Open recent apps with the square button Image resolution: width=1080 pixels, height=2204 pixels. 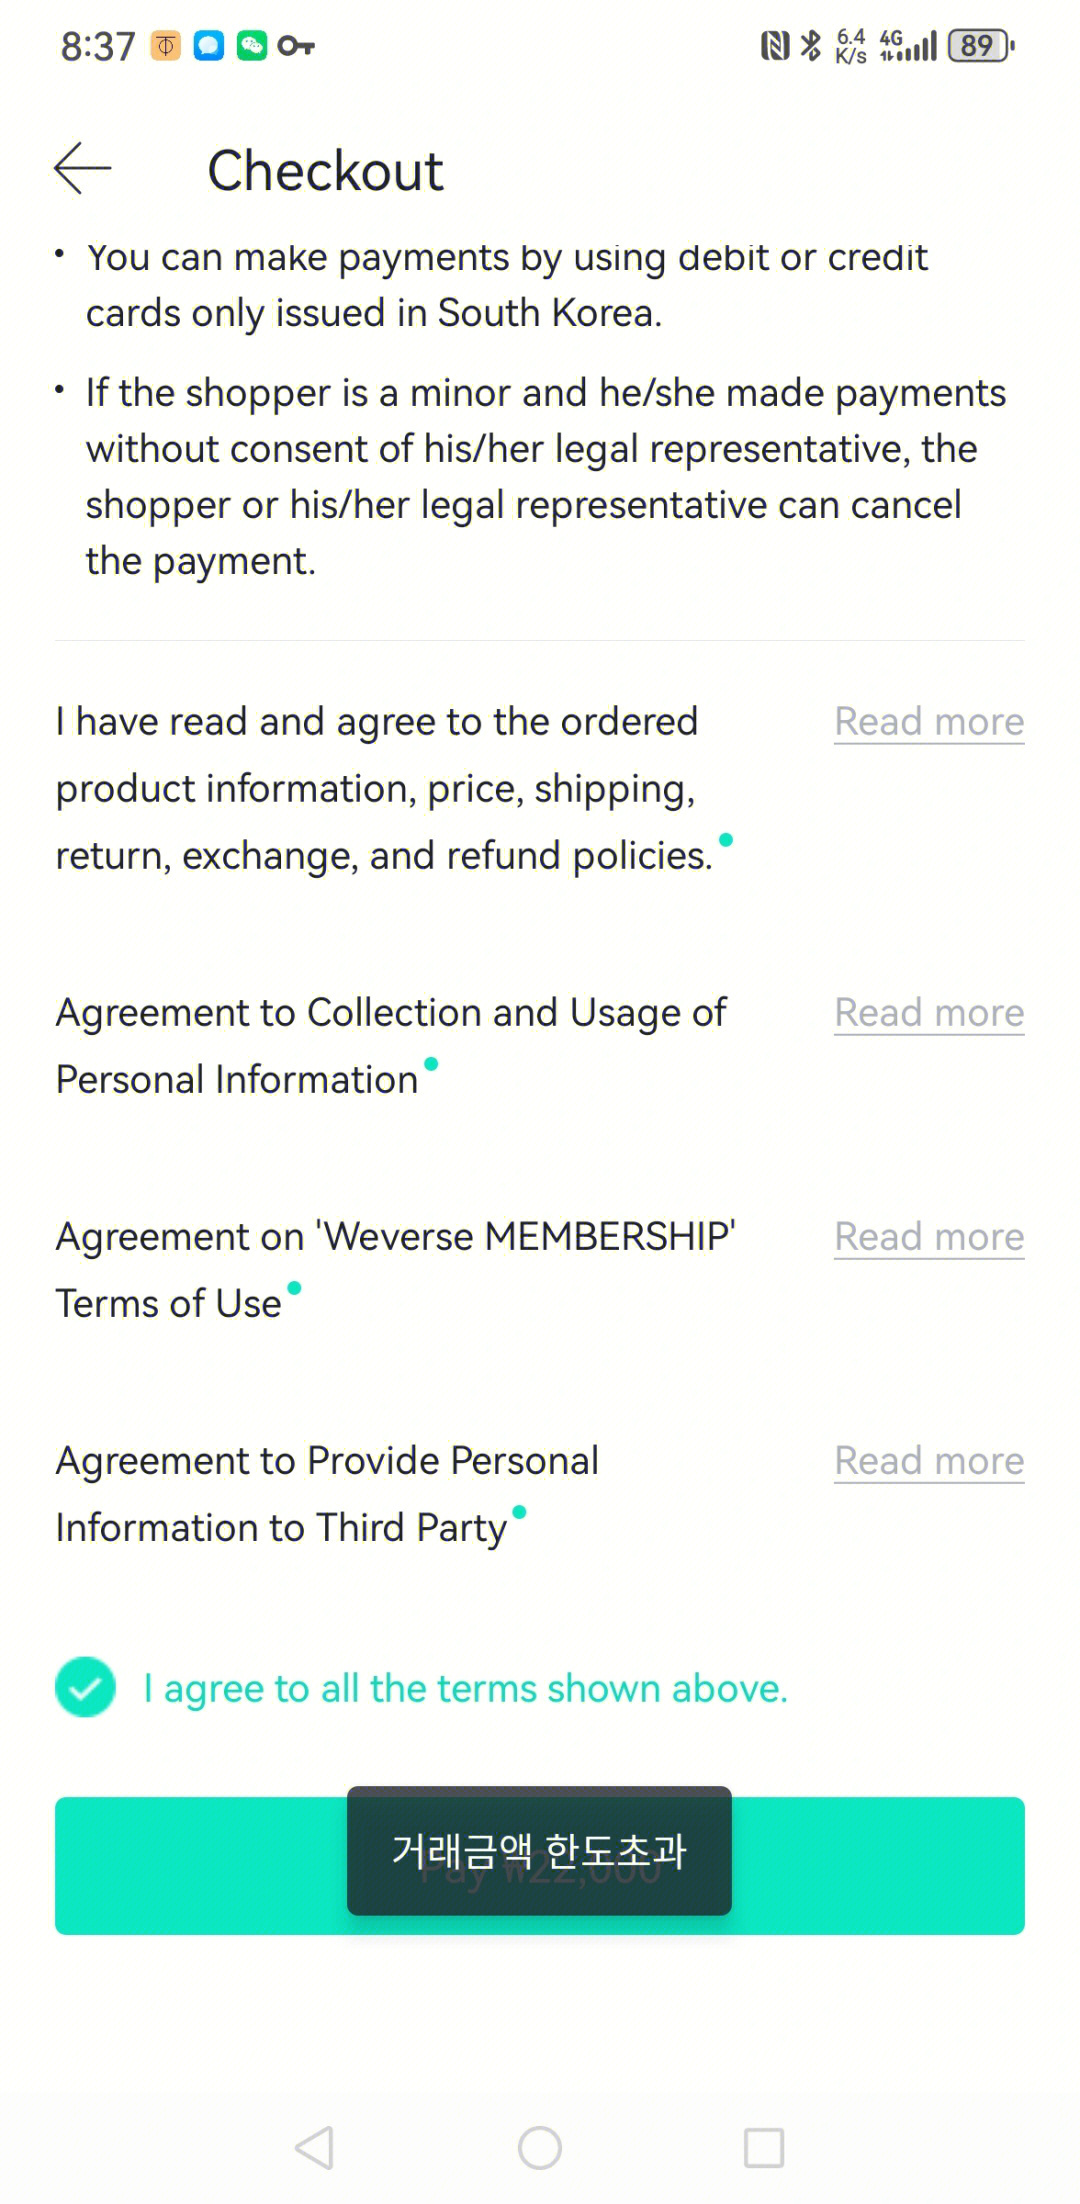pyautogui.click(x=764, y=2147)
